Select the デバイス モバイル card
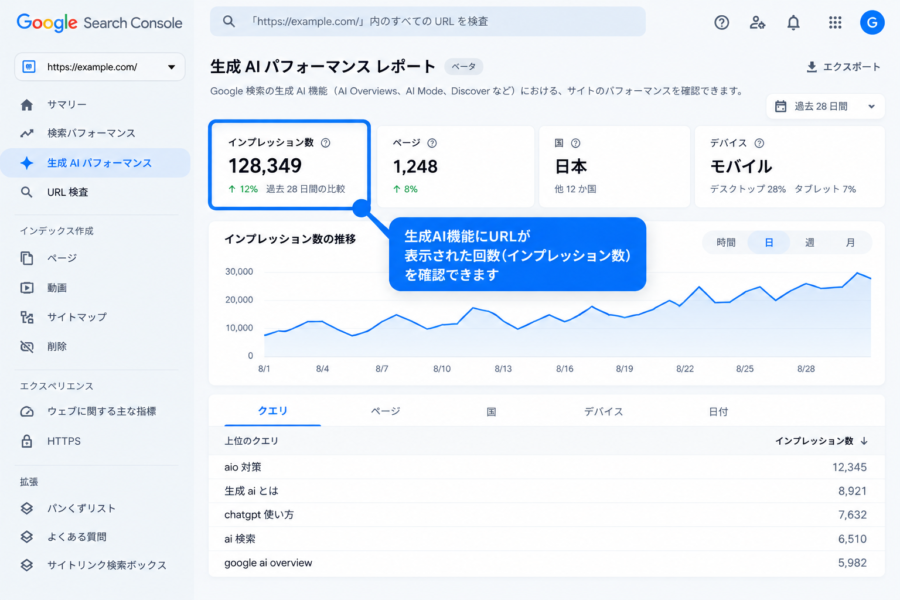This screenshot has width=900, height=600. coord(789,167)
